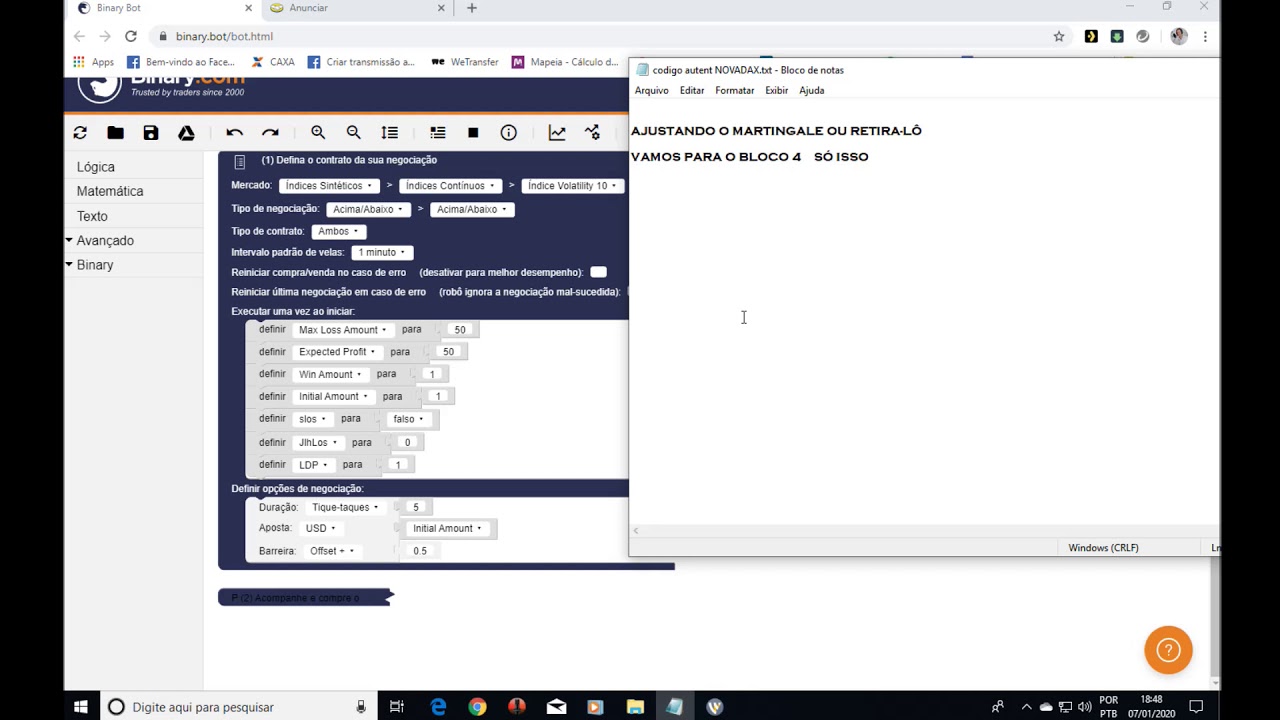Click the Max Loss Amount value 50
Image resolution: width=1280 pixels, height=720 pixels.
(460, 330)
